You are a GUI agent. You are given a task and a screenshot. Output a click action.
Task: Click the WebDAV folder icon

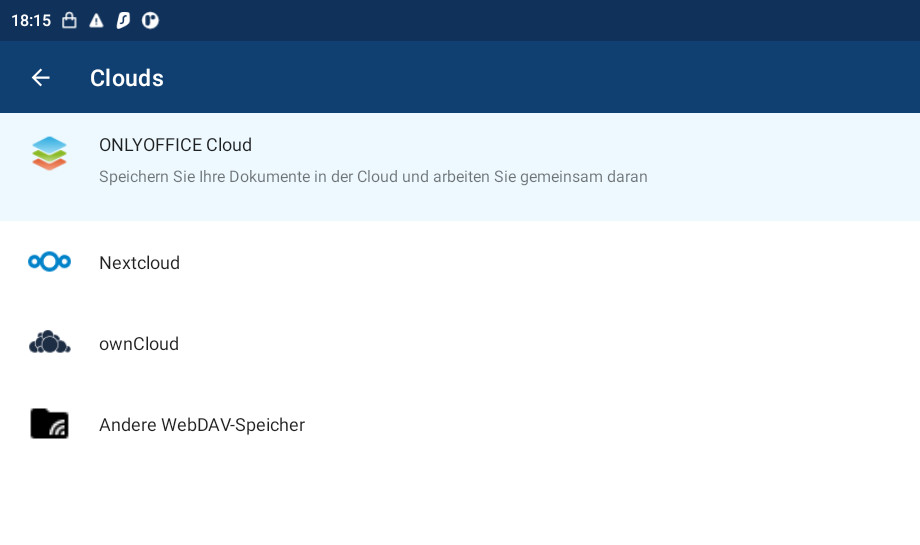click(x=49, y=424)
